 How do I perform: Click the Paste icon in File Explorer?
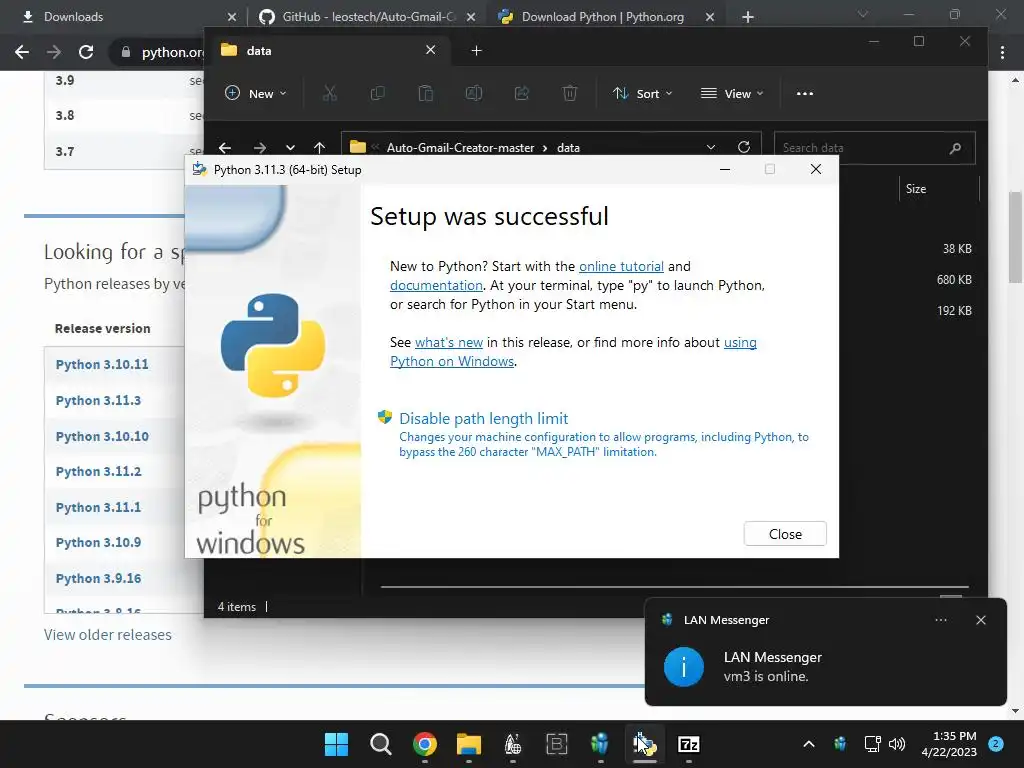point(425,93)
